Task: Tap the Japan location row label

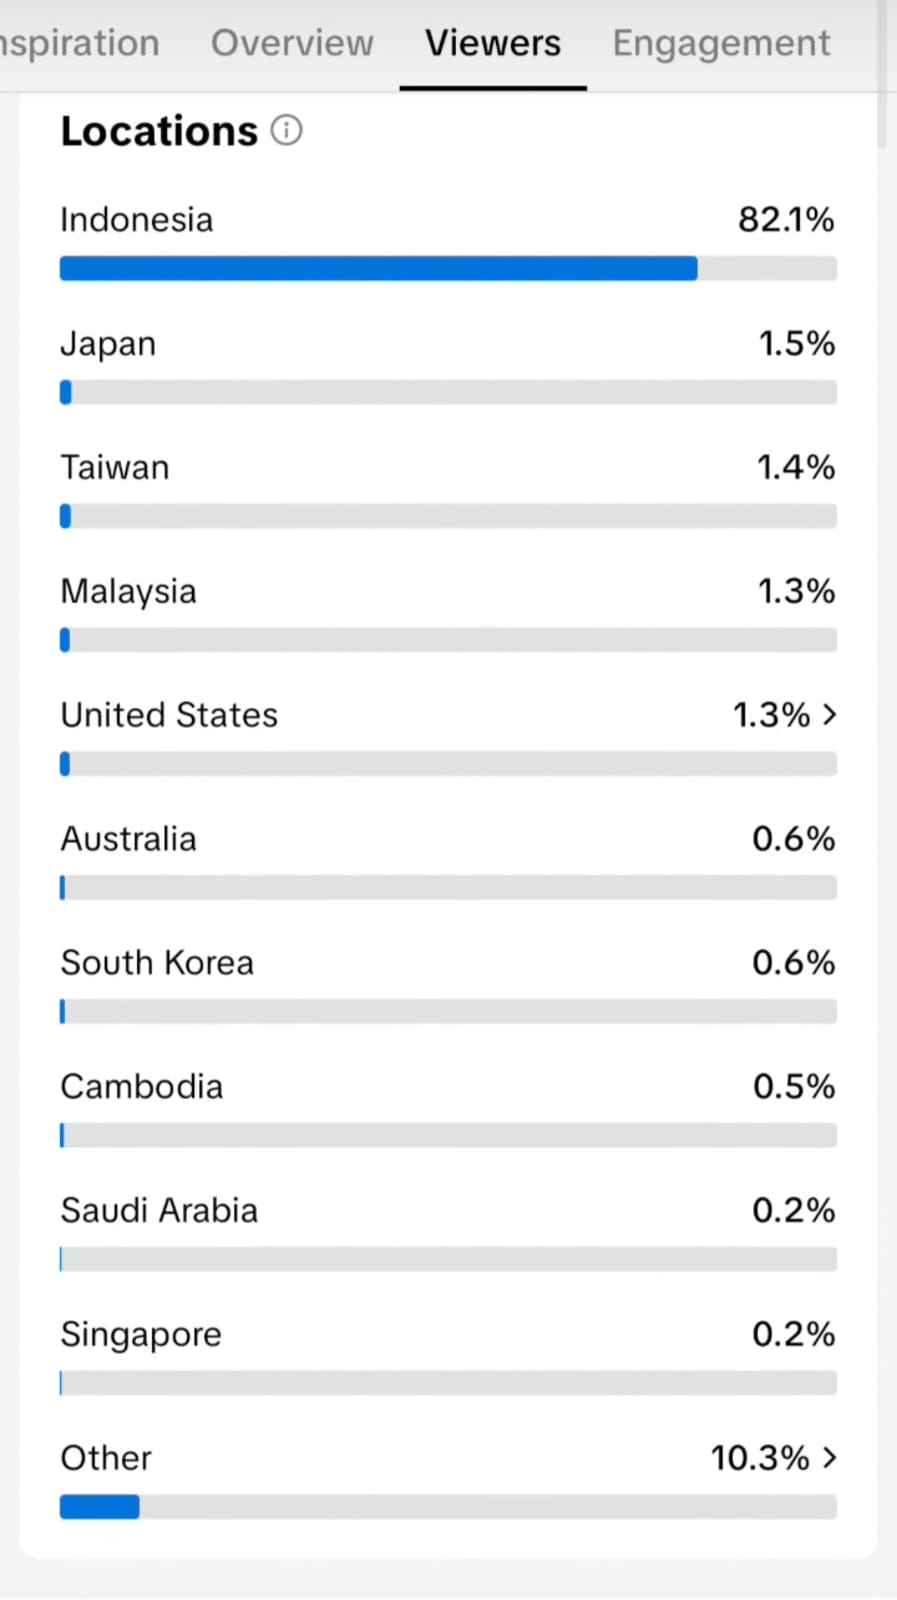Action: coord(108,344)
